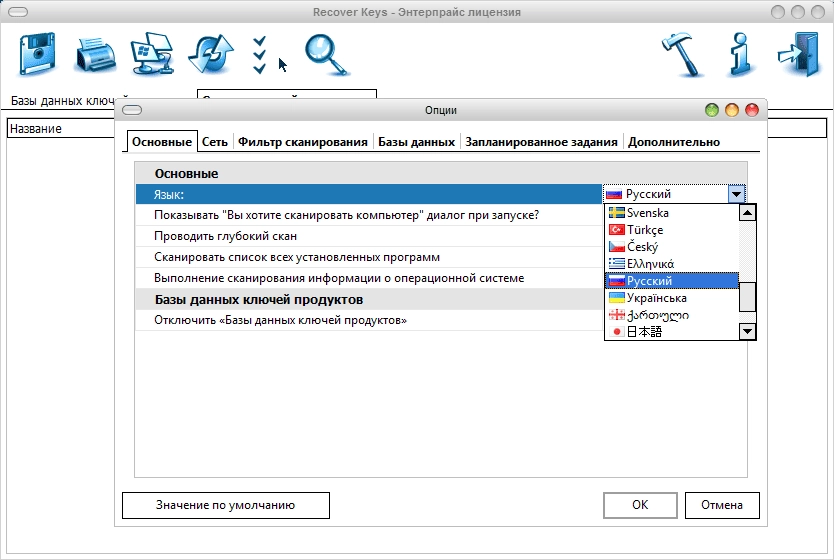
Task: Open the Запланированное задания tab
Action: pyautogui.click(x=541, y=142)
